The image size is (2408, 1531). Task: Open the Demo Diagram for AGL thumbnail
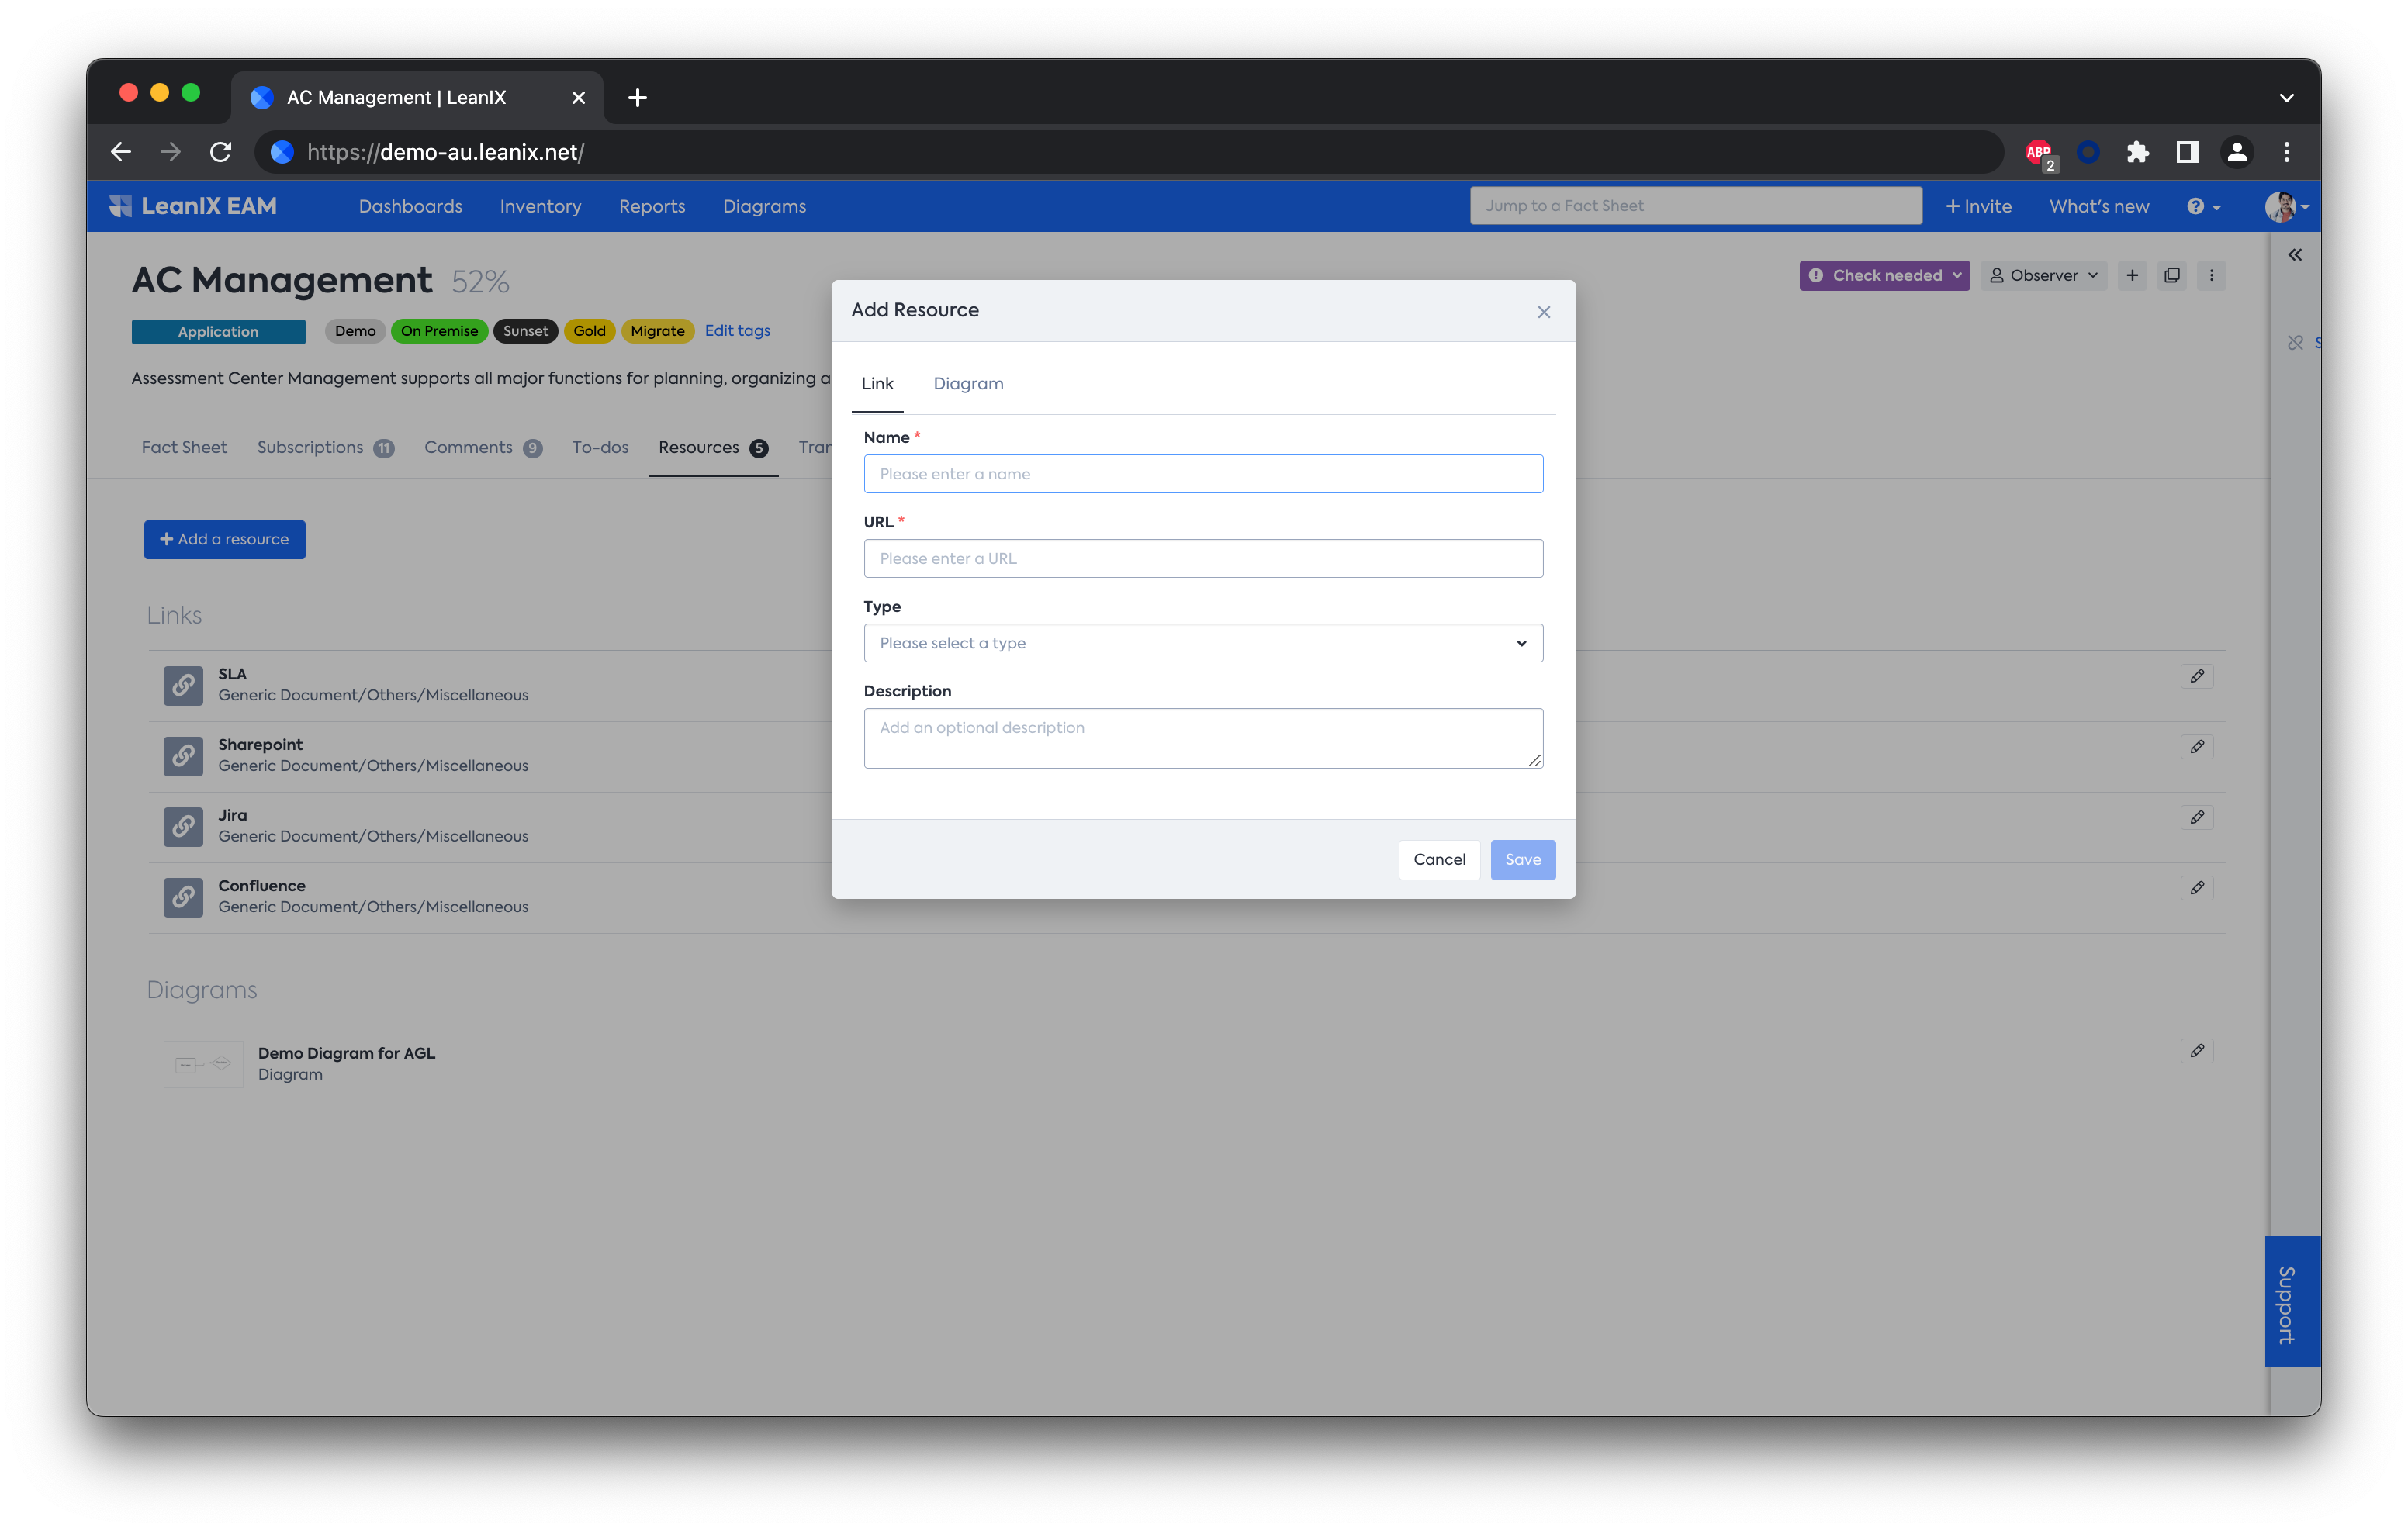point(203,1064)
